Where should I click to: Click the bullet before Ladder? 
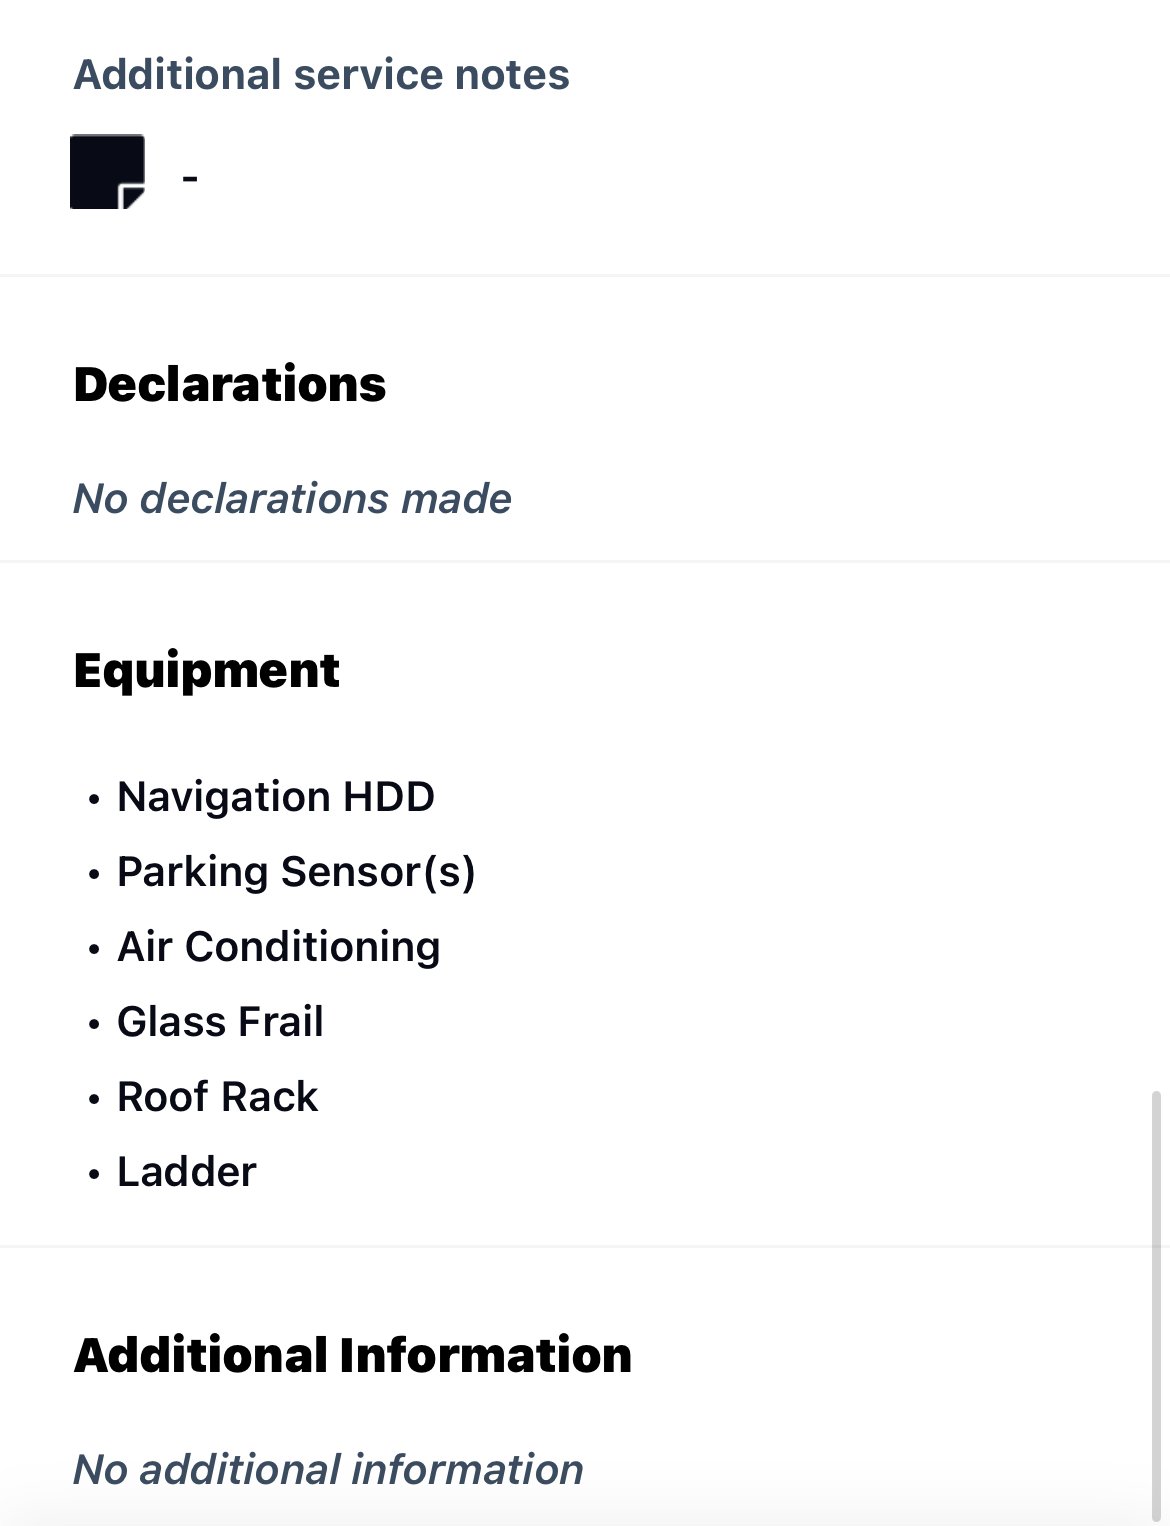[x=94, y=1175]
